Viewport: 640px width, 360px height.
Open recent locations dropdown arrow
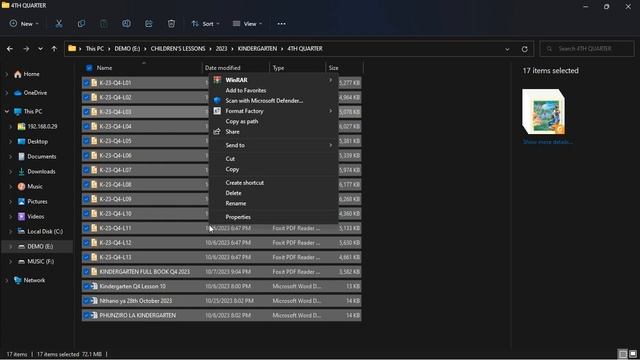point(40,49)
